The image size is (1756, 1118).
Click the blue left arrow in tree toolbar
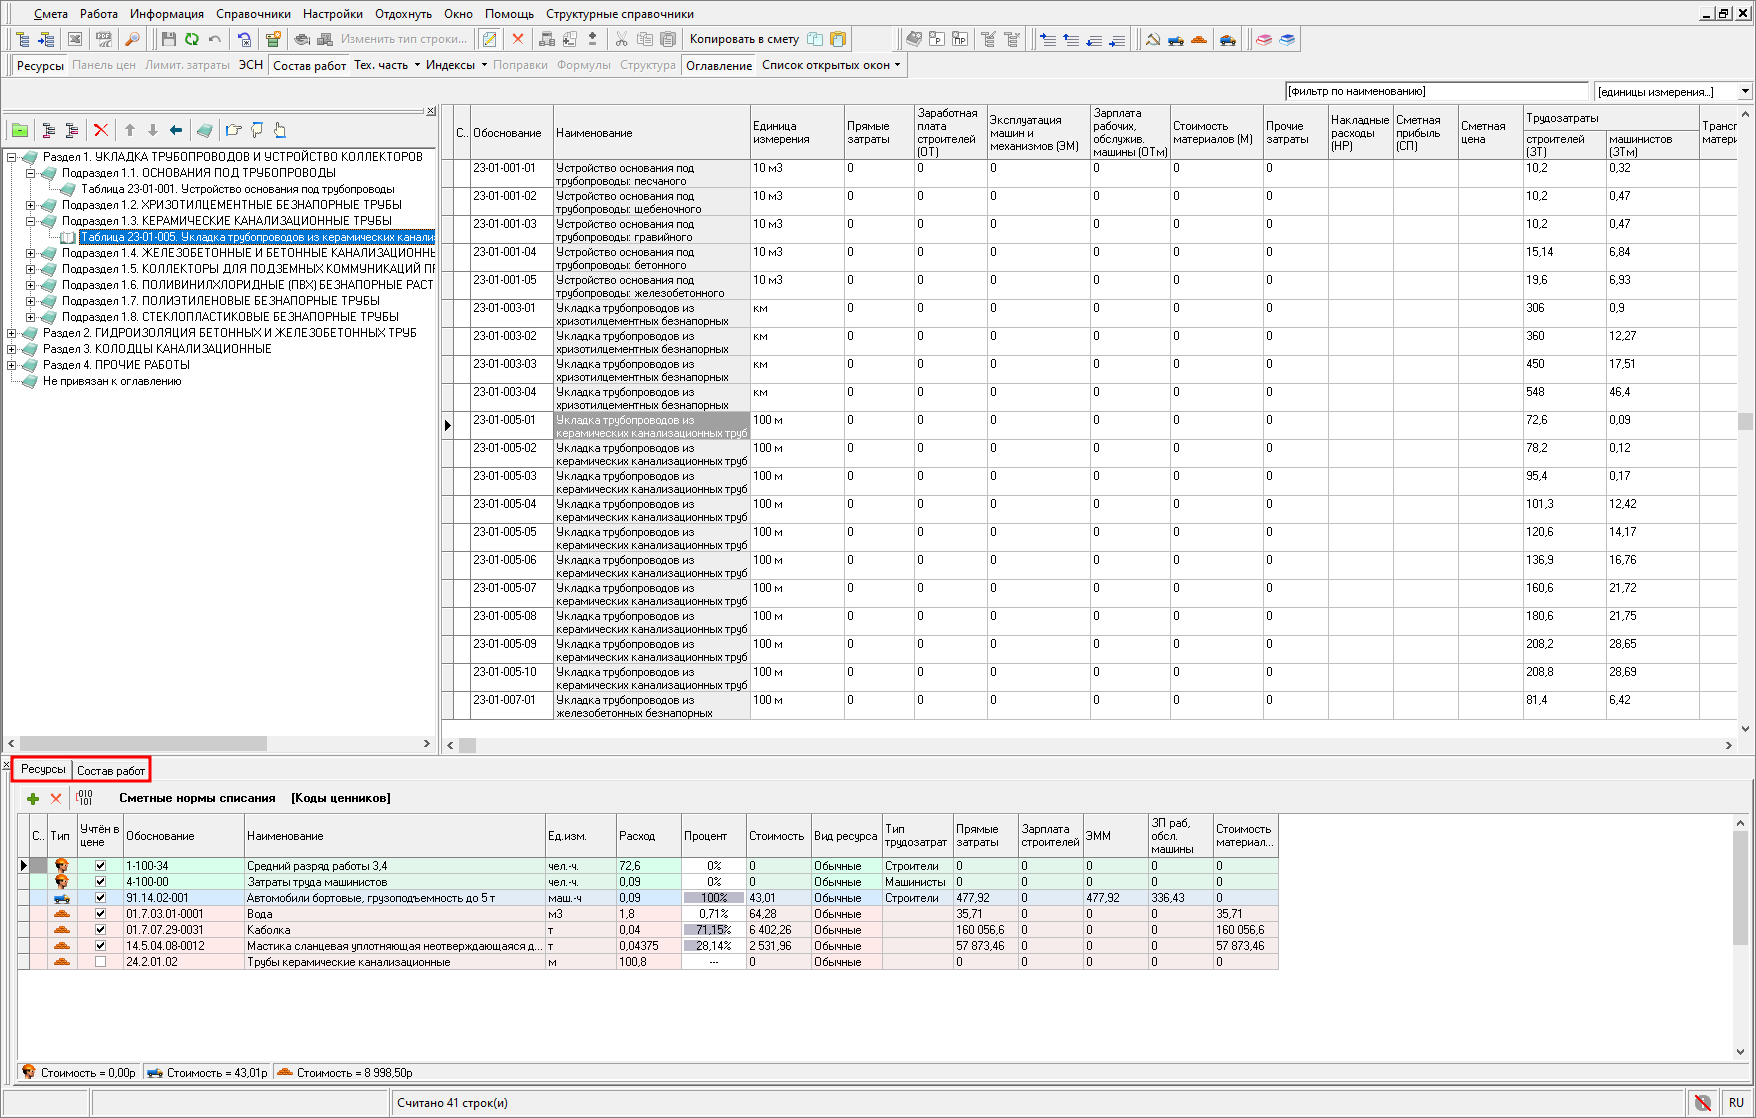(x=176, y=130)
